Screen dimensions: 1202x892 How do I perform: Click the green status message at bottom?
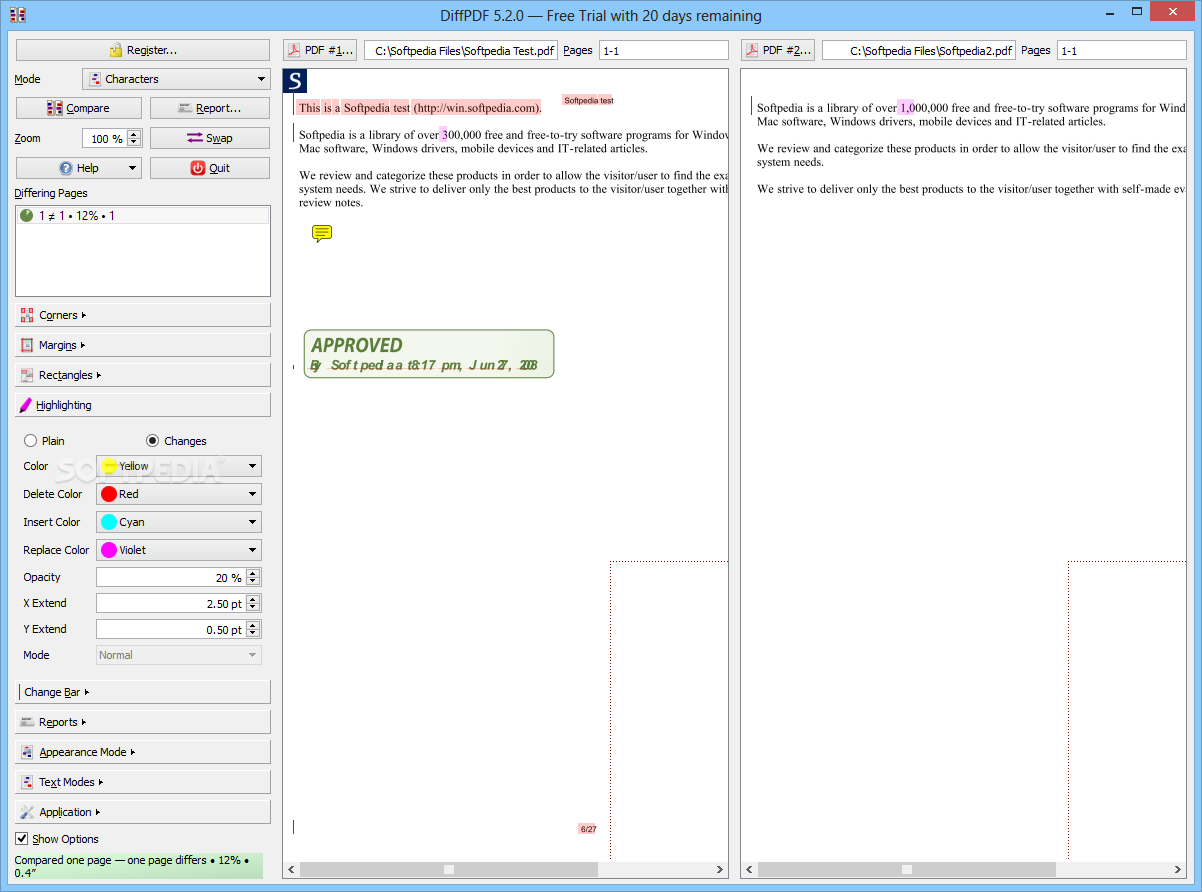tap(138, 866)
